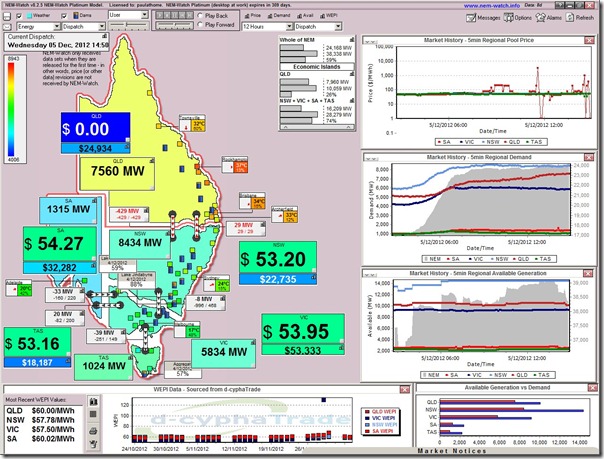Click the pause playback button
Screen dimensions: 604x459
point(174,15)
